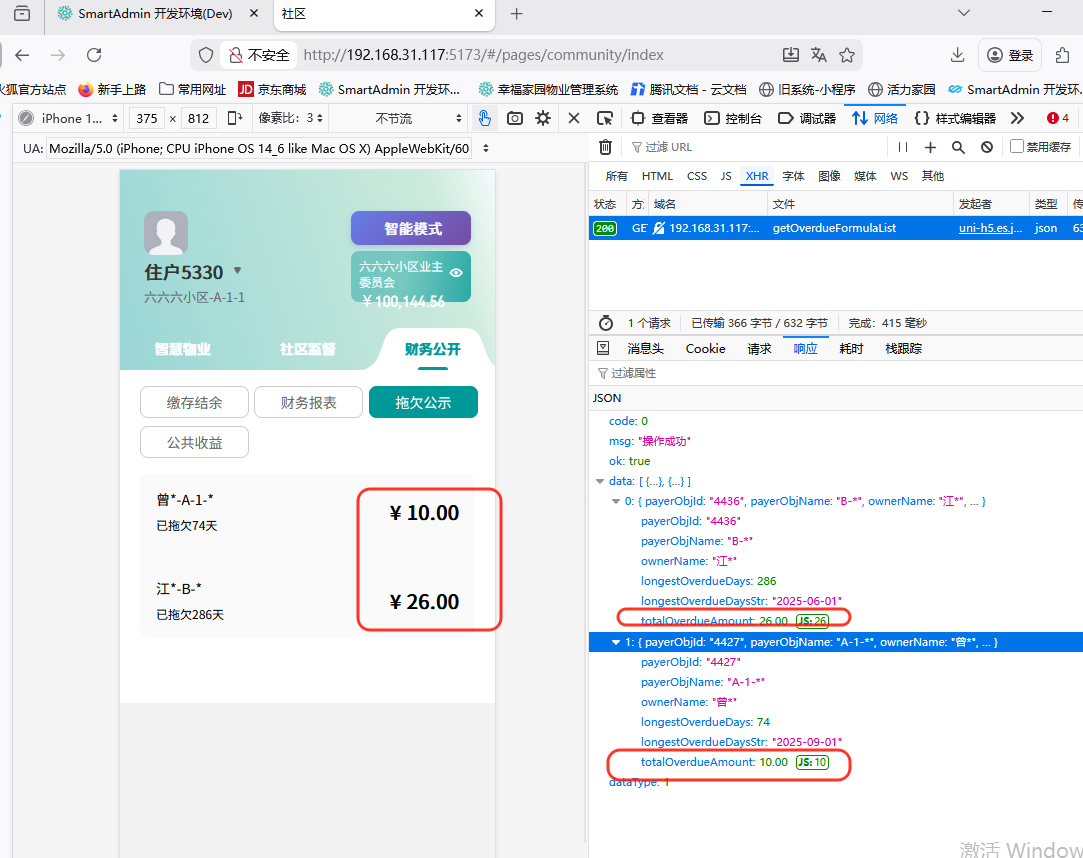Click the element picker icon
Image resolution: width=1083 pixels, height=858 pixels.
tap(604, 118)
